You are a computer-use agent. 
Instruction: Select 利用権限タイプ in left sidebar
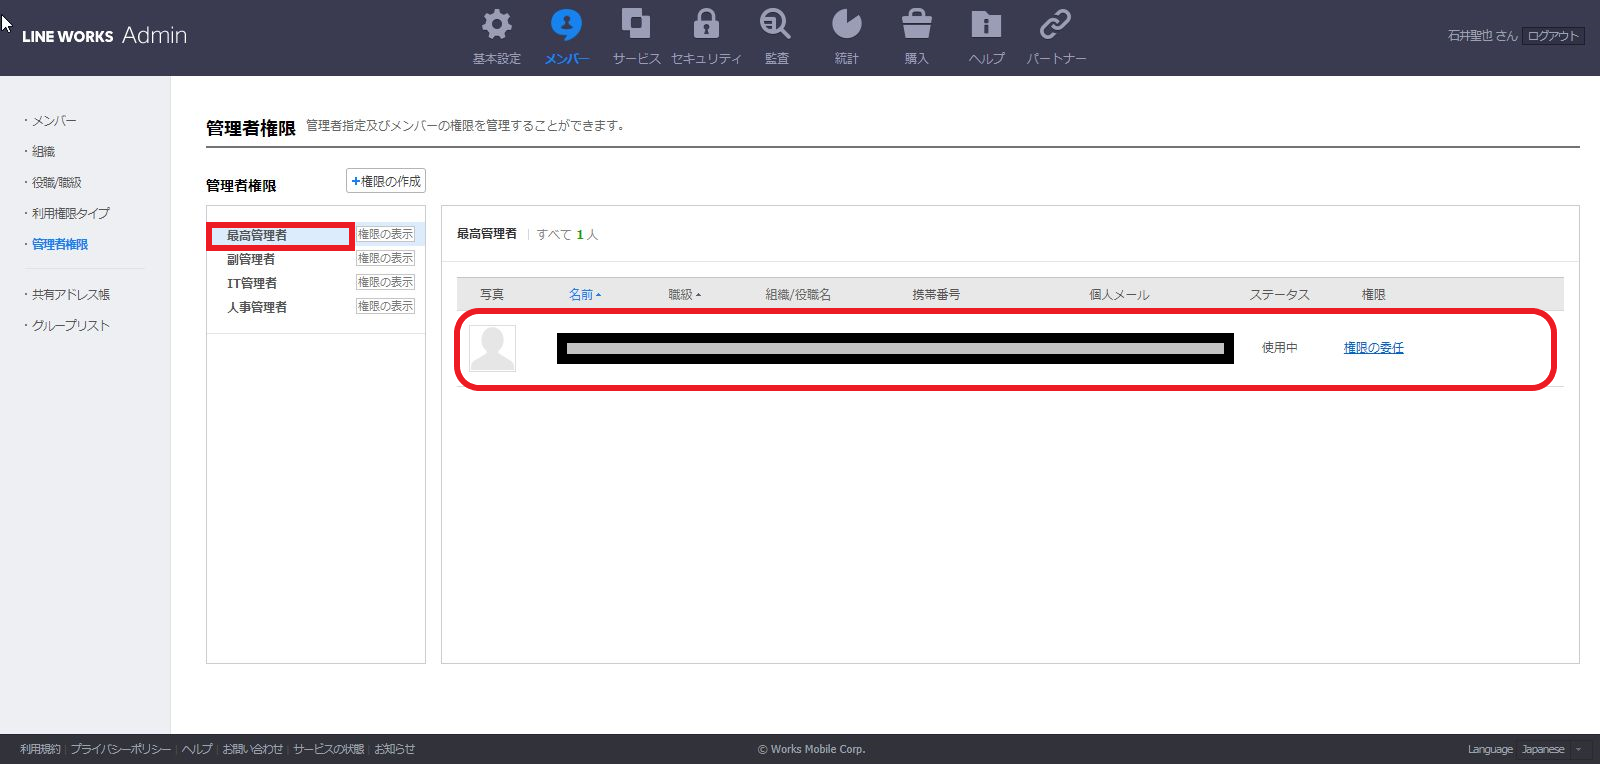pos(70,214)
